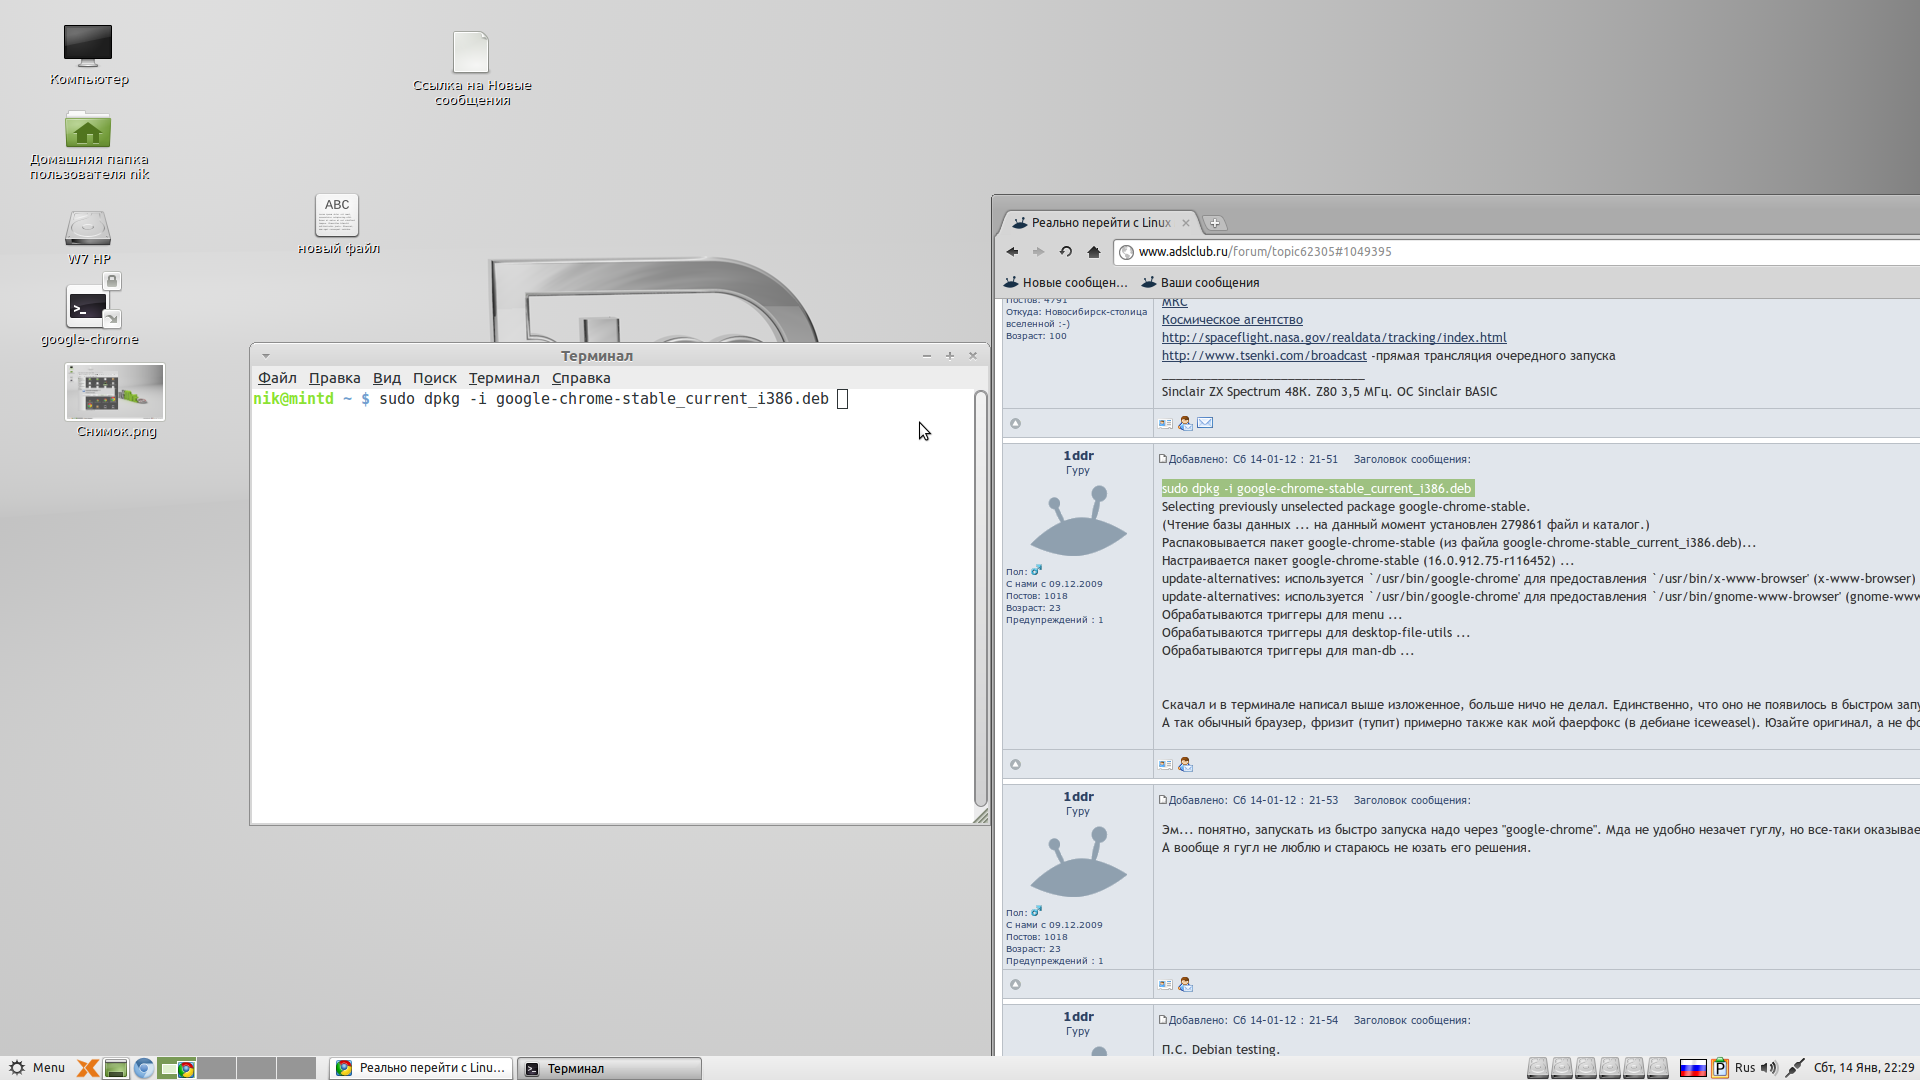Open Файл menu in Terminal
The height and width of the screenshot is (1080, 1920).
(277, 378)
